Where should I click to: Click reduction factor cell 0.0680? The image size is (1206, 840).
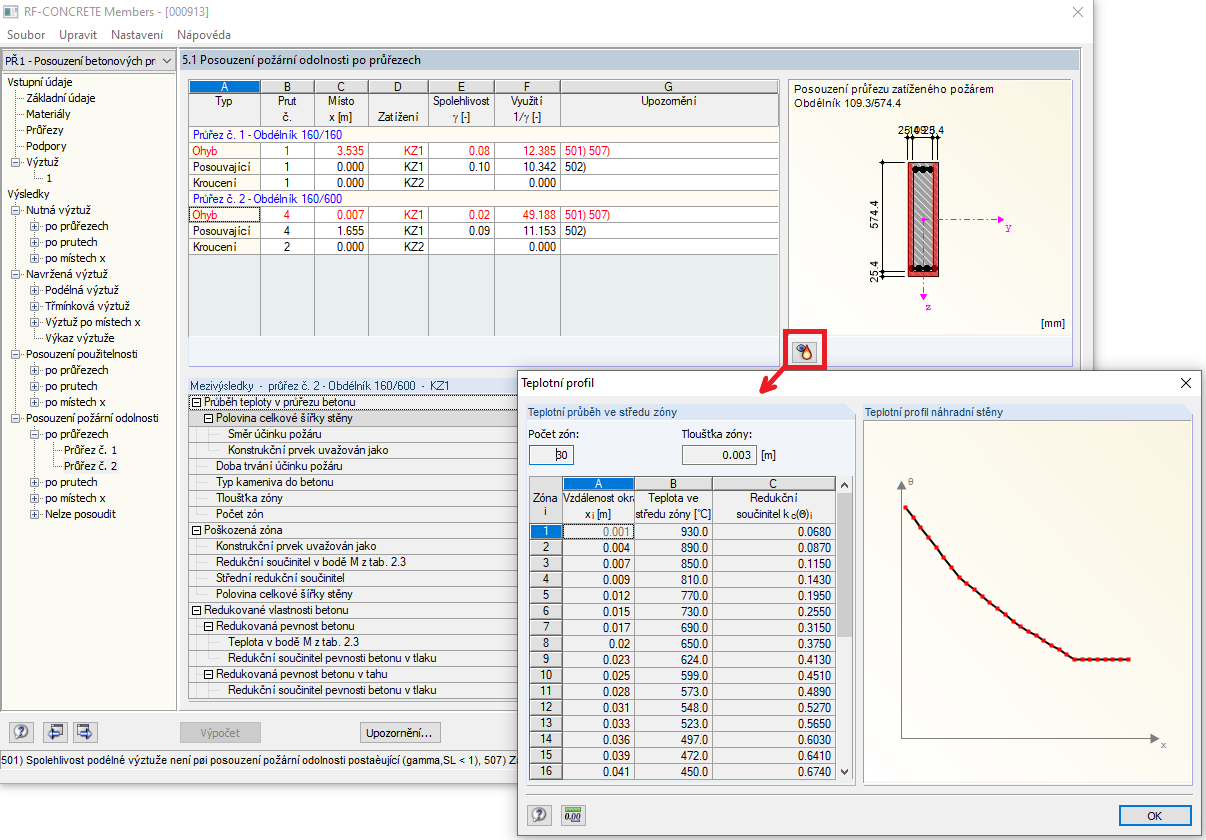point(774,532)
